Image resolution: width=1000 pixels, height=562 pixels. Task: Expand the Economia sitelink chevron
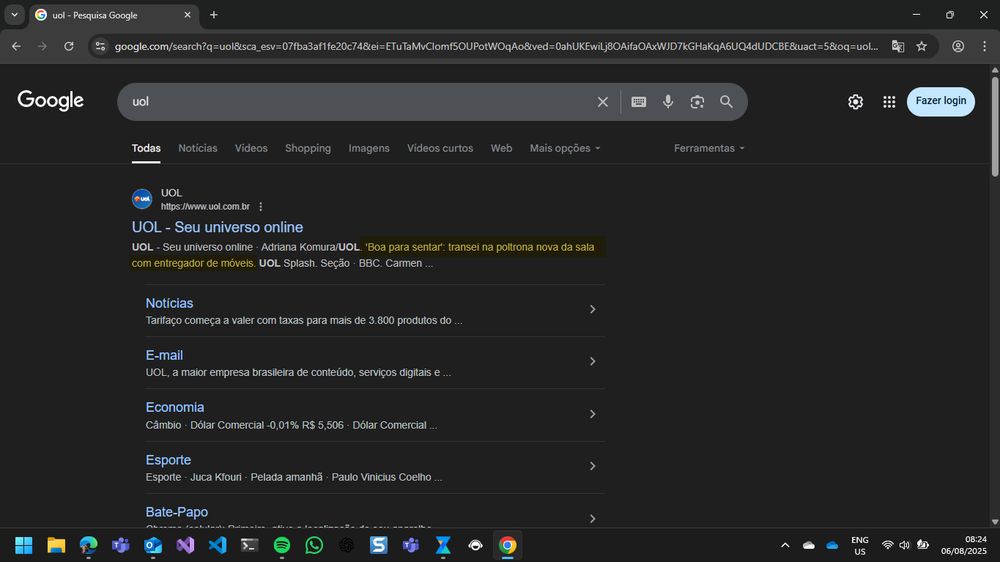(x=592, y=414)
